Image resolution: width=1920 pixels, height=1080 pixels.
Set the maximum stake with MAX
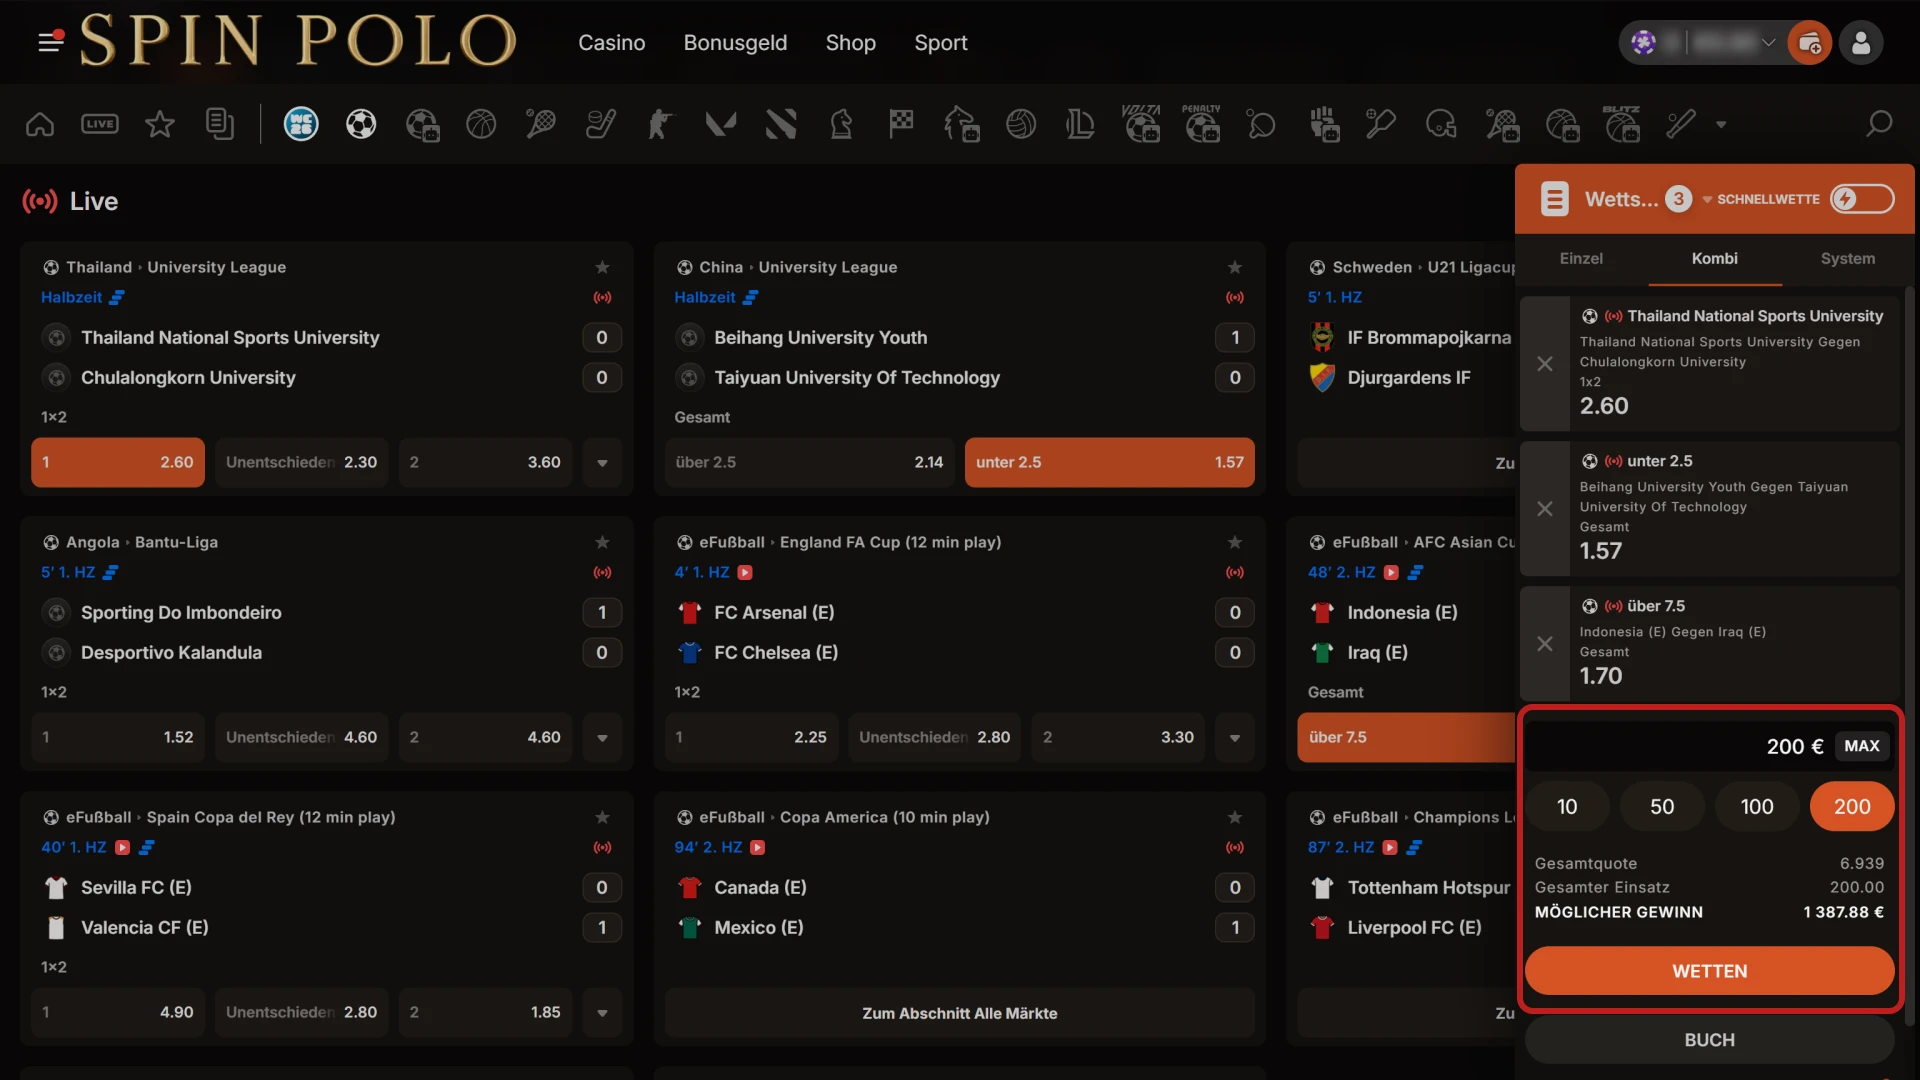1861,746
